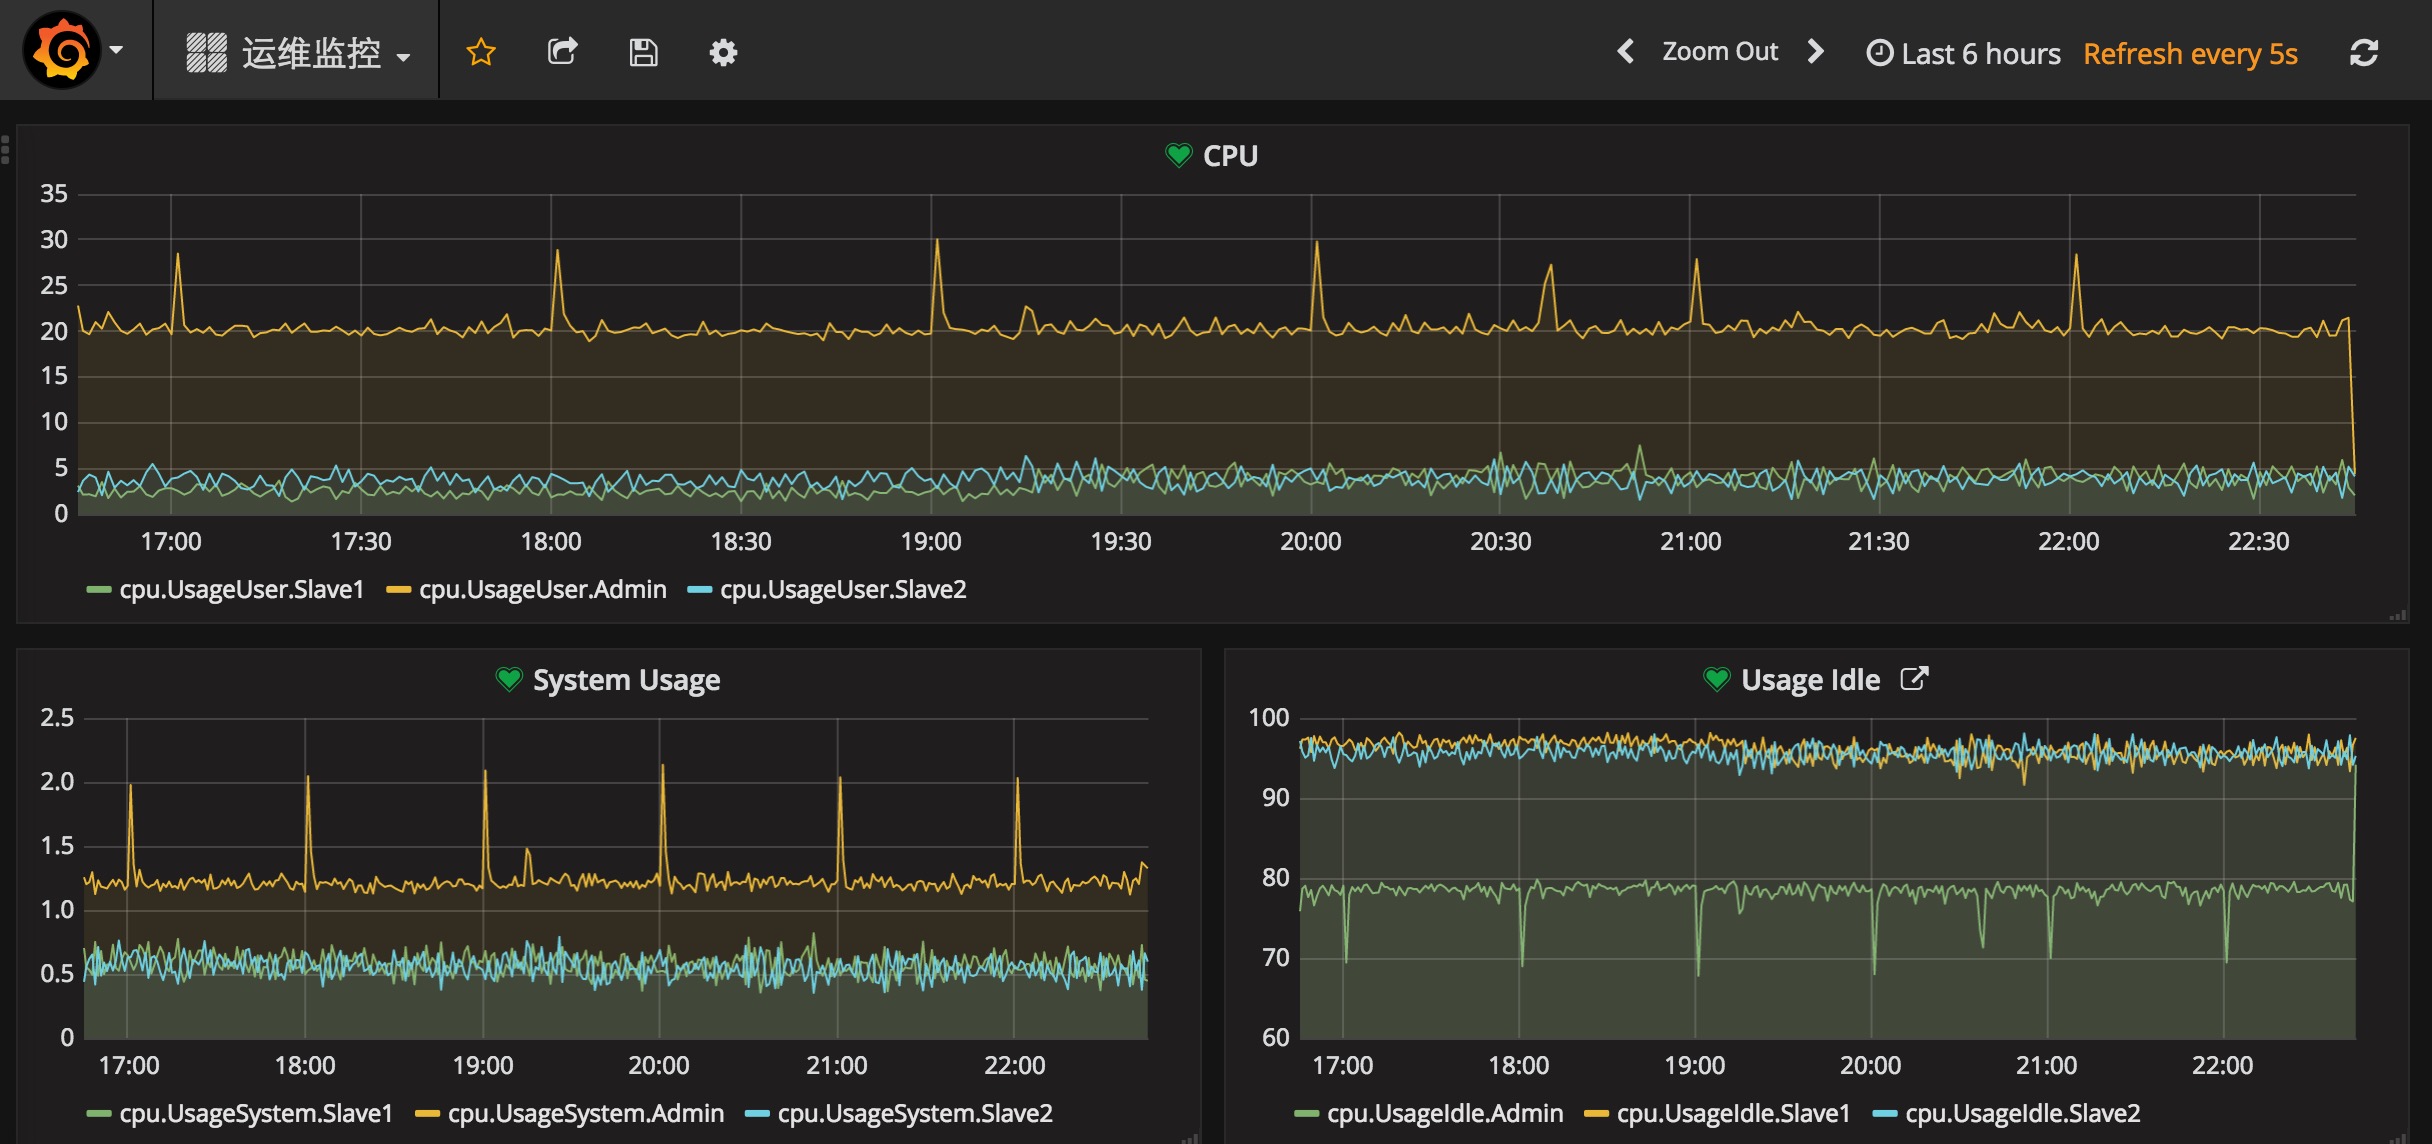Expand the Grafana menu caret arrow
This screenshot has width=2432, height=1144.
117,50
